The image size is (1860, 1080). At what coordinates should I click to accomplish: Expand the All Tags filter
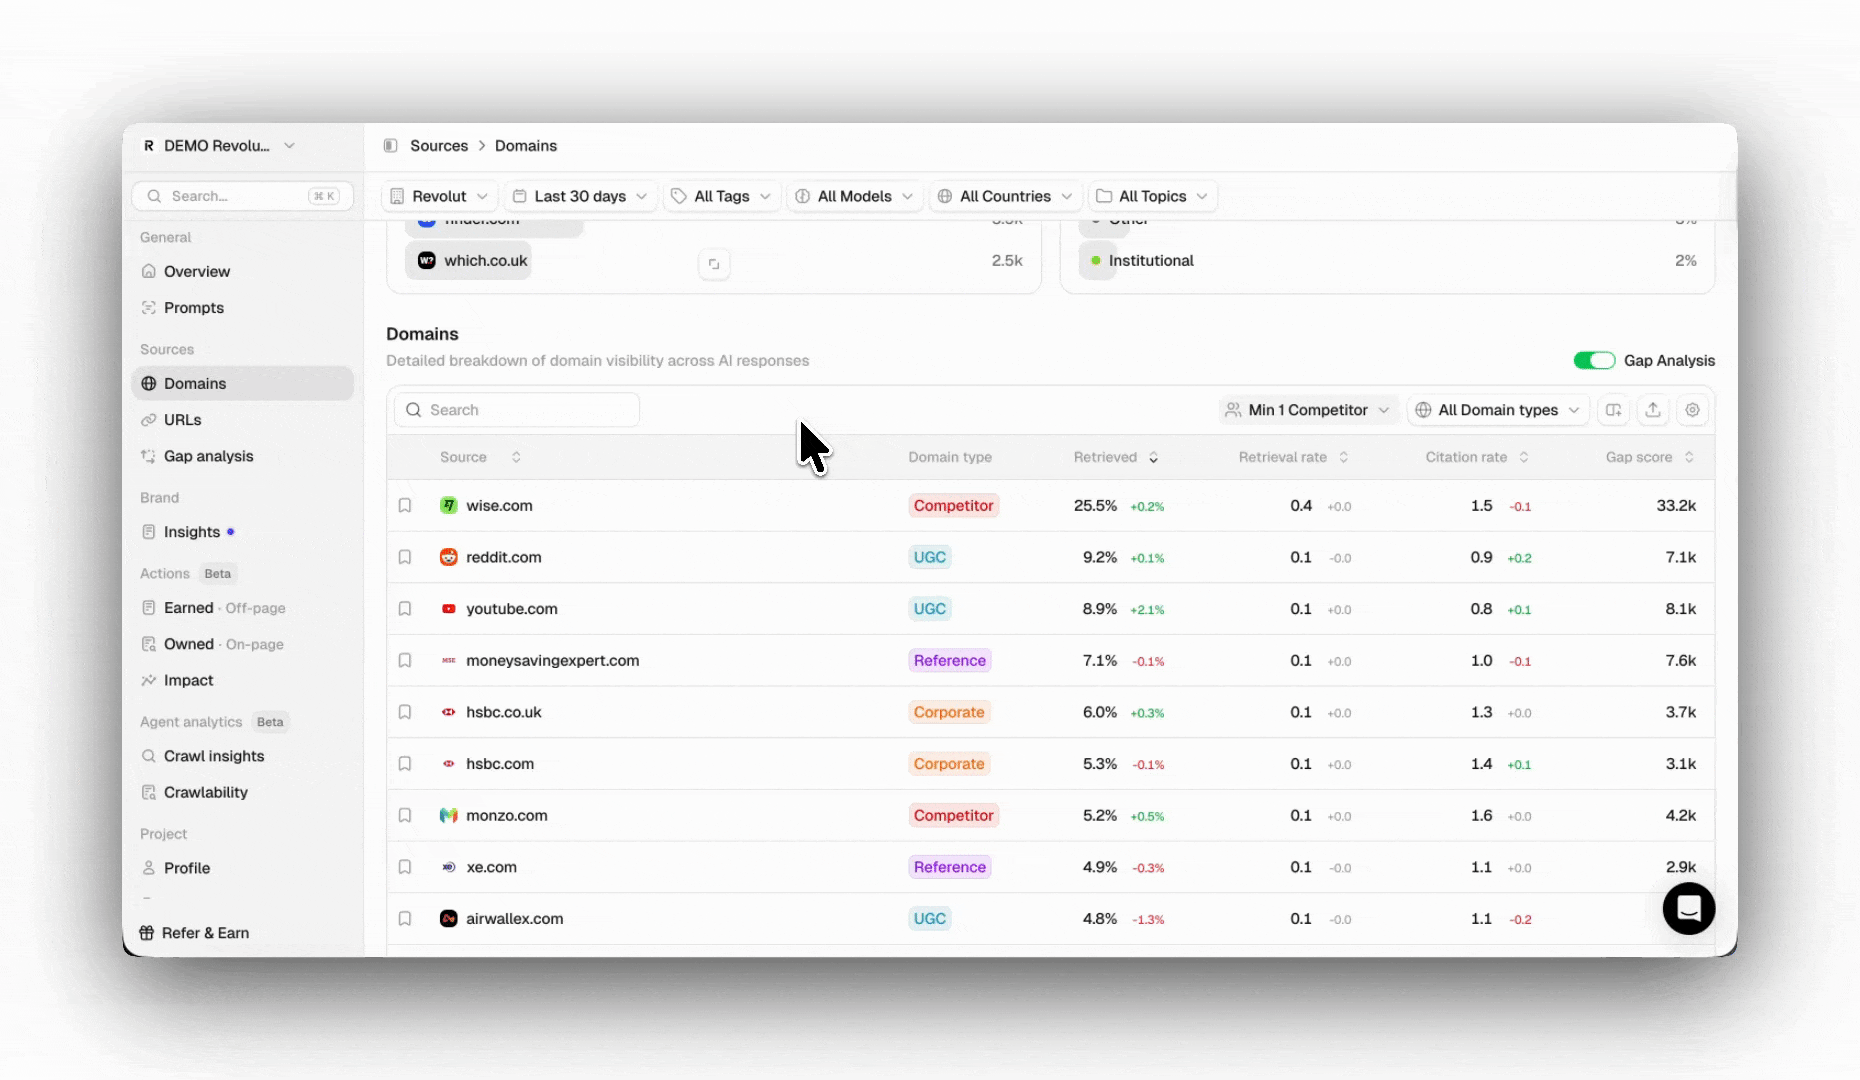[721, 196]
